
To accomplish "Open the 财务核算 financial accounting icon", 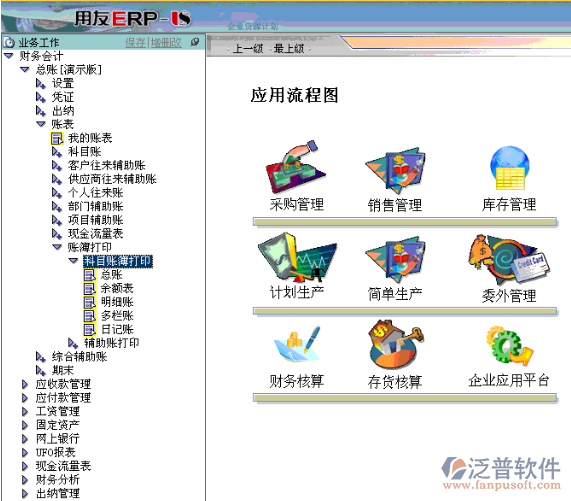I will click(297, 344).
